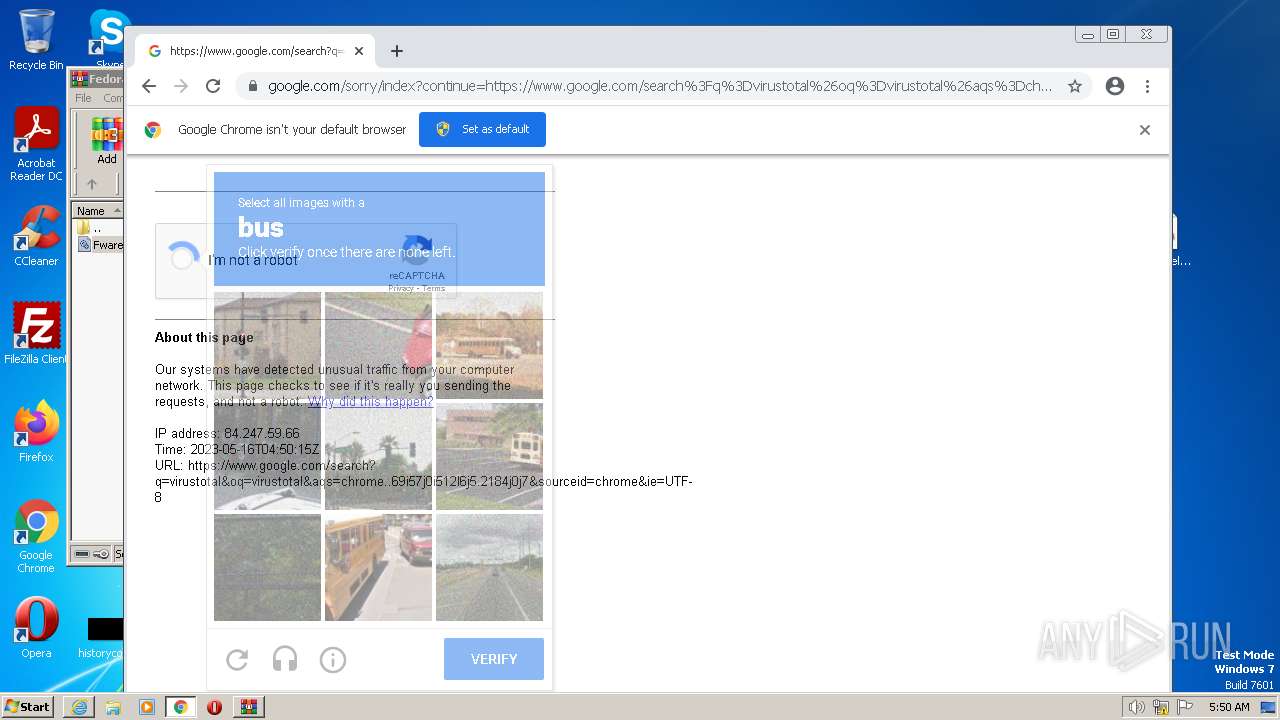The width and height of the screenshot is (1280, 720).
Task: Click the reCAPTCHA Privacy link
Action: pos(400,288)
